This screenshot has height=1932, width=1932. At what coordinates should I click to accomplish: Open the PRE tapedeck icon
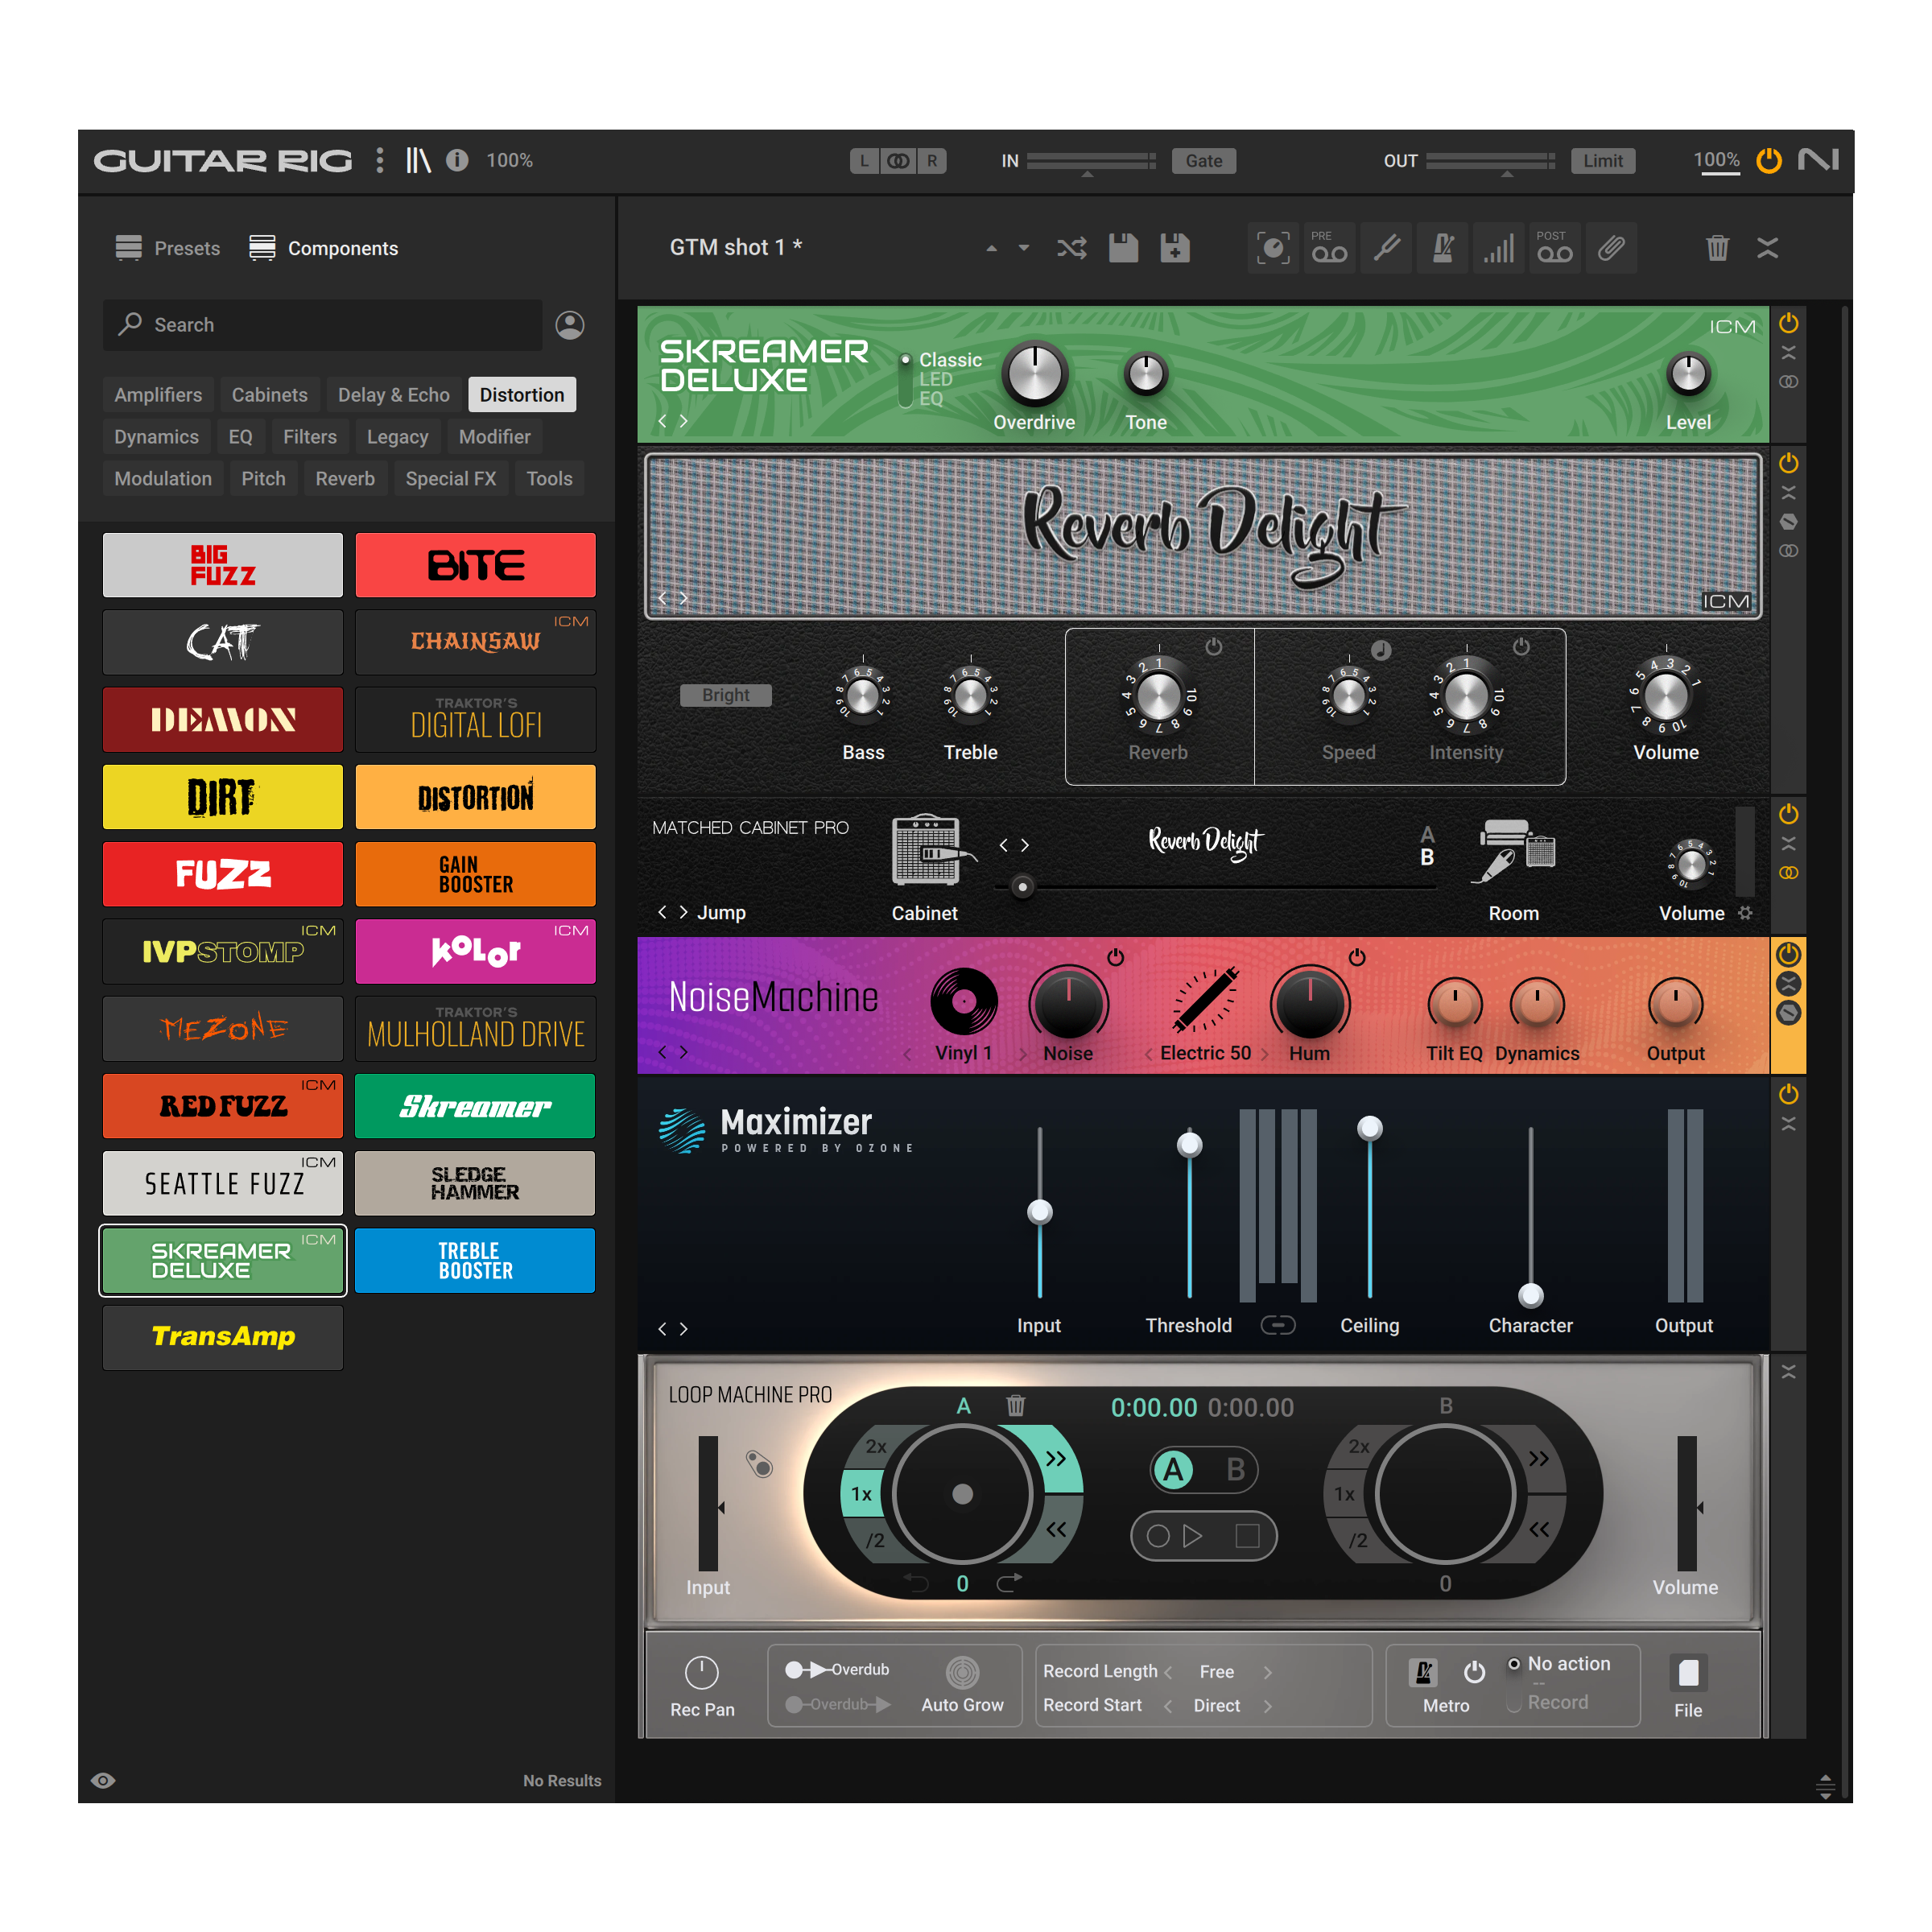(1329, 248)
